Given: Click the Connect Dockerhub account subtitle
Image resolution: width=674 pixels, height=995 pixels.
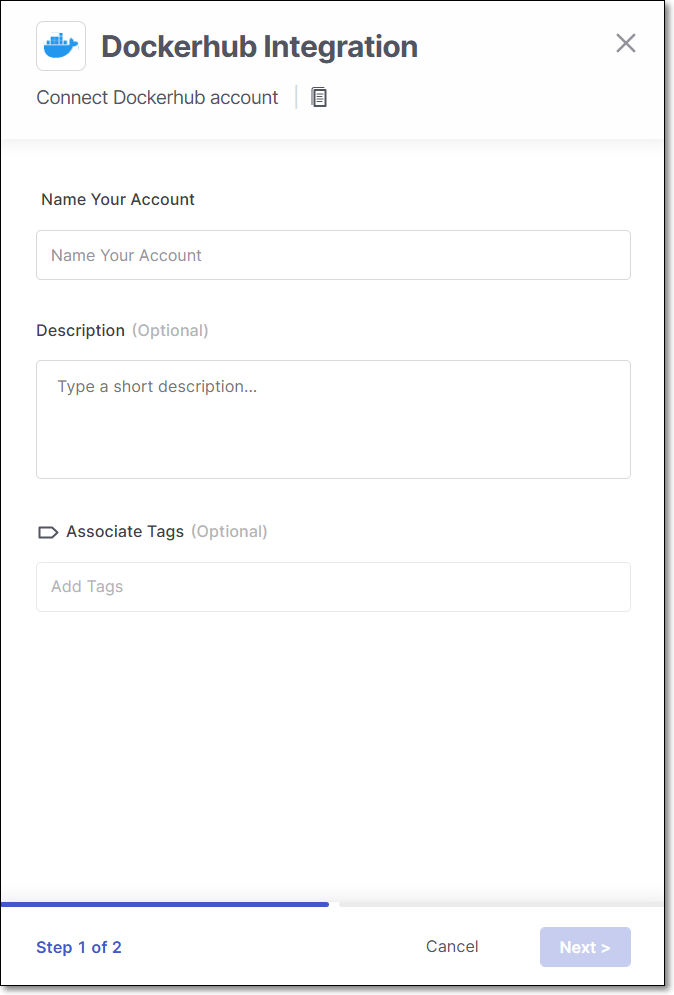Looking at the screenshot, I should tap(157, 98).
